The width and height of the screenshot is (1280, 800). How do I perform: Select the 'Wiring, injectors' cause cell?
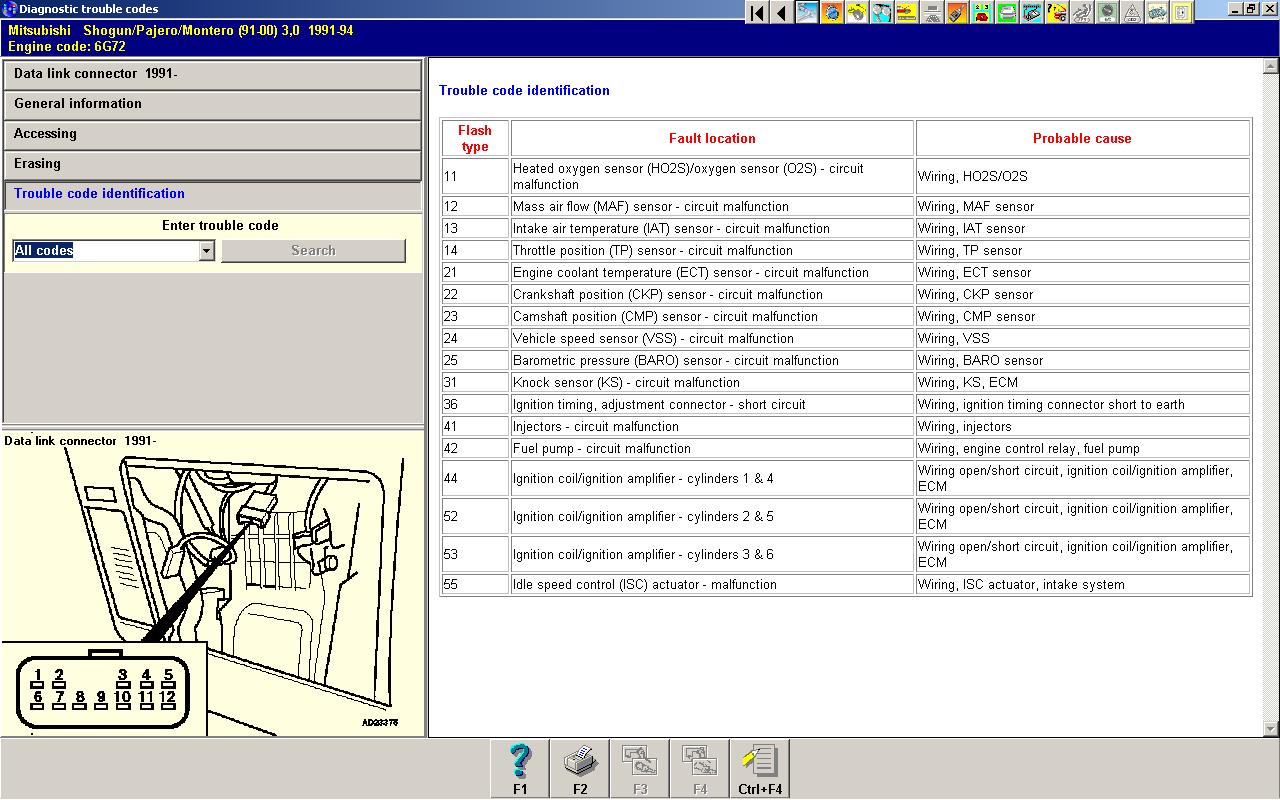(x=1082, y=426)
